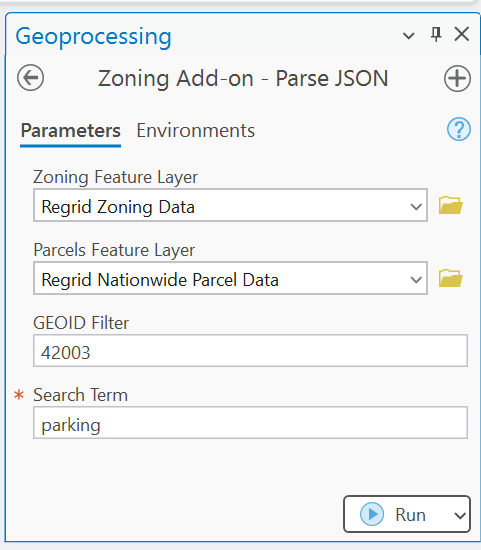
Task: Click the circled plus icon beside the tool title
Action: coord(457,78)
